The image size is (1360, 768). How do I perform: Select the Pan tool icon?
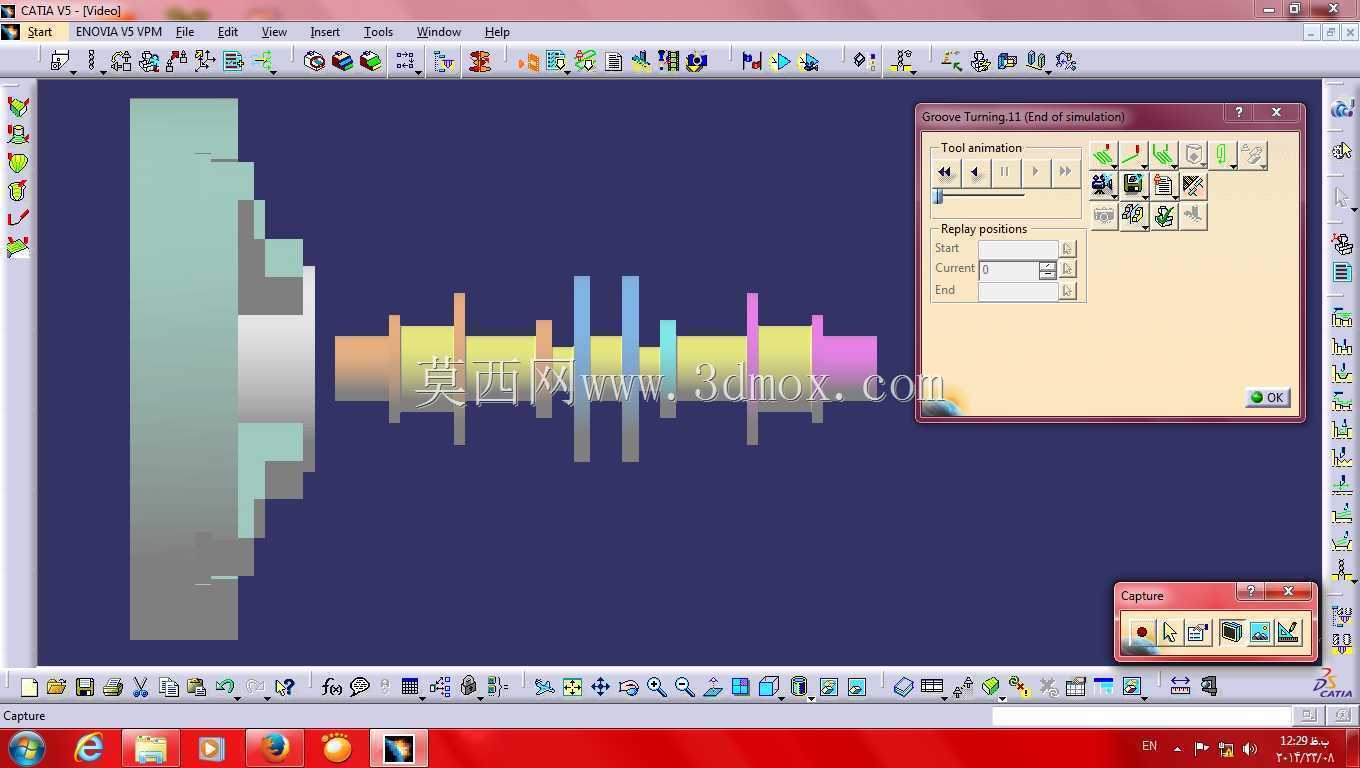(600, 687)
